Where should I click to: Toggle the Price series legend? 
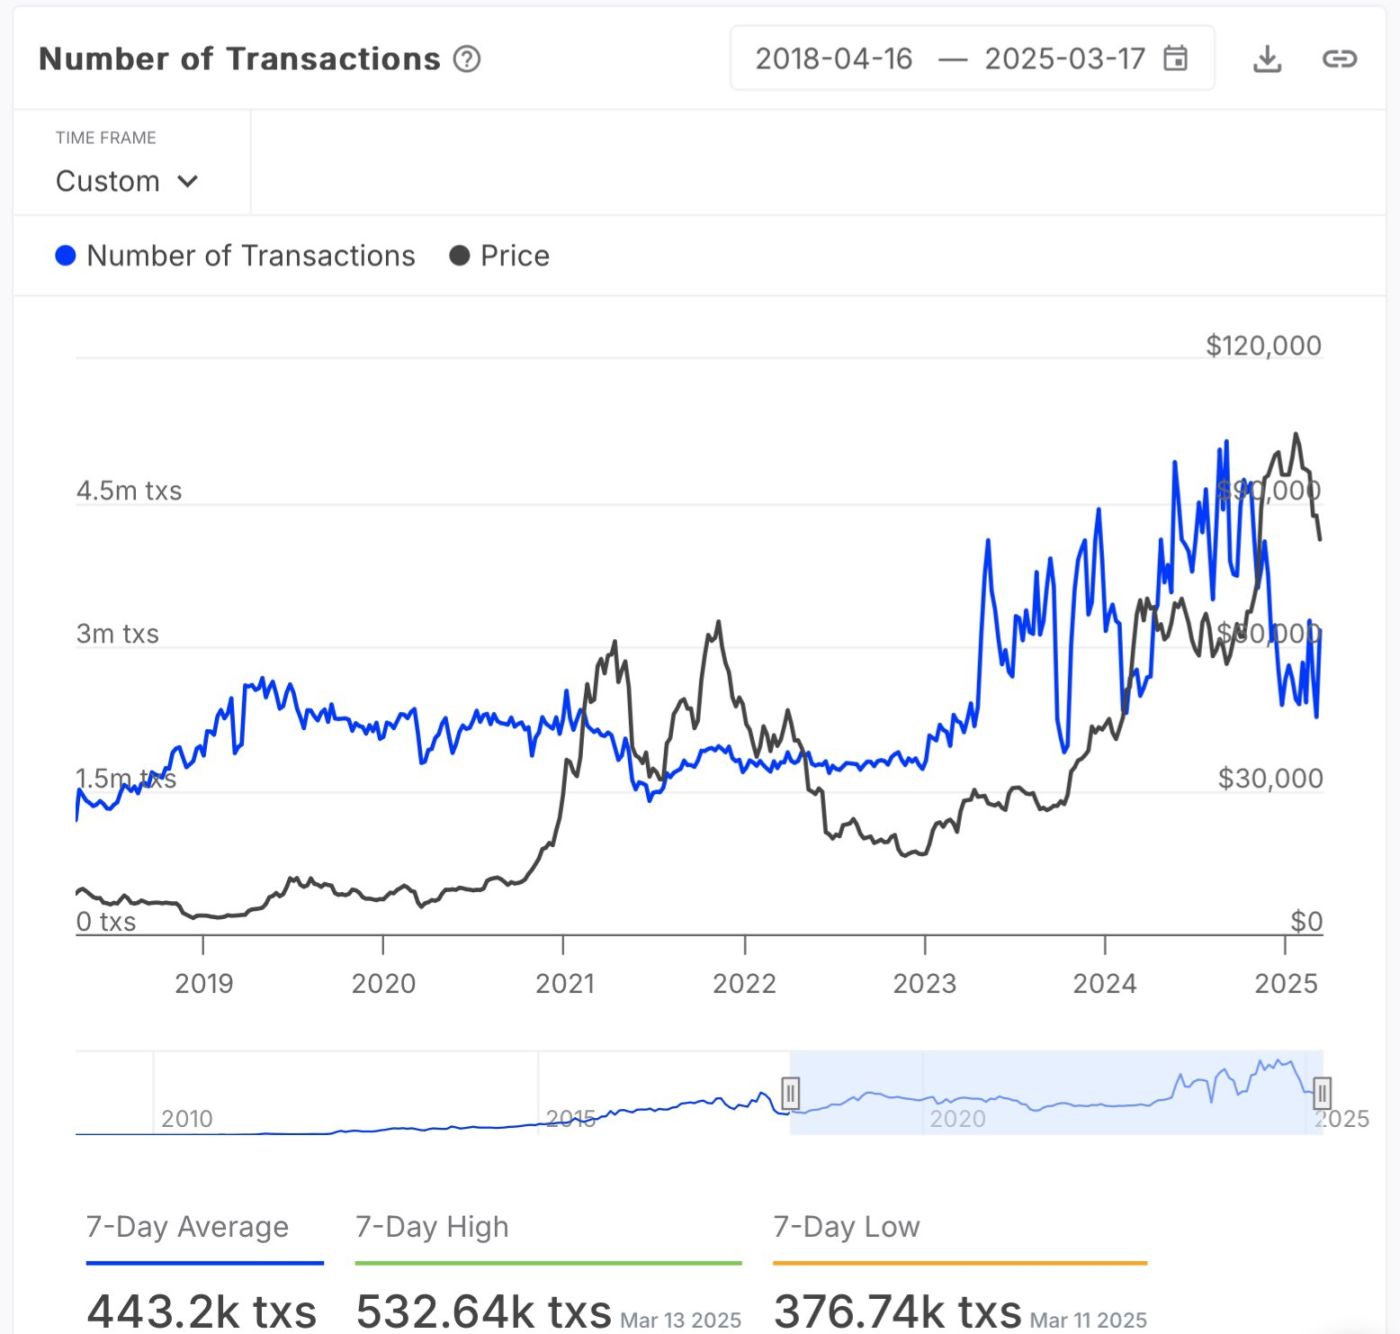(514, 256)
